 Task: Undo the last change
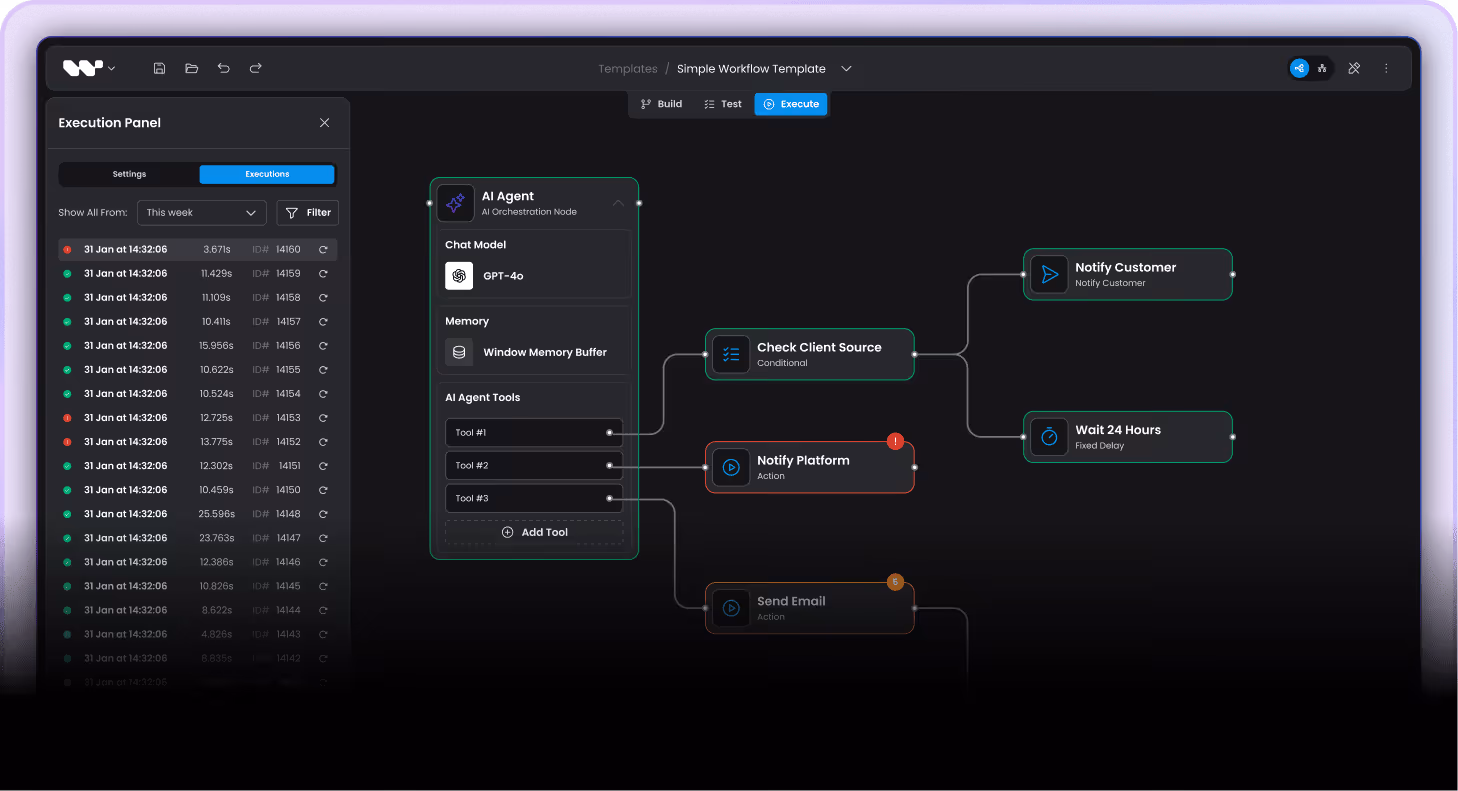point(223,68)
